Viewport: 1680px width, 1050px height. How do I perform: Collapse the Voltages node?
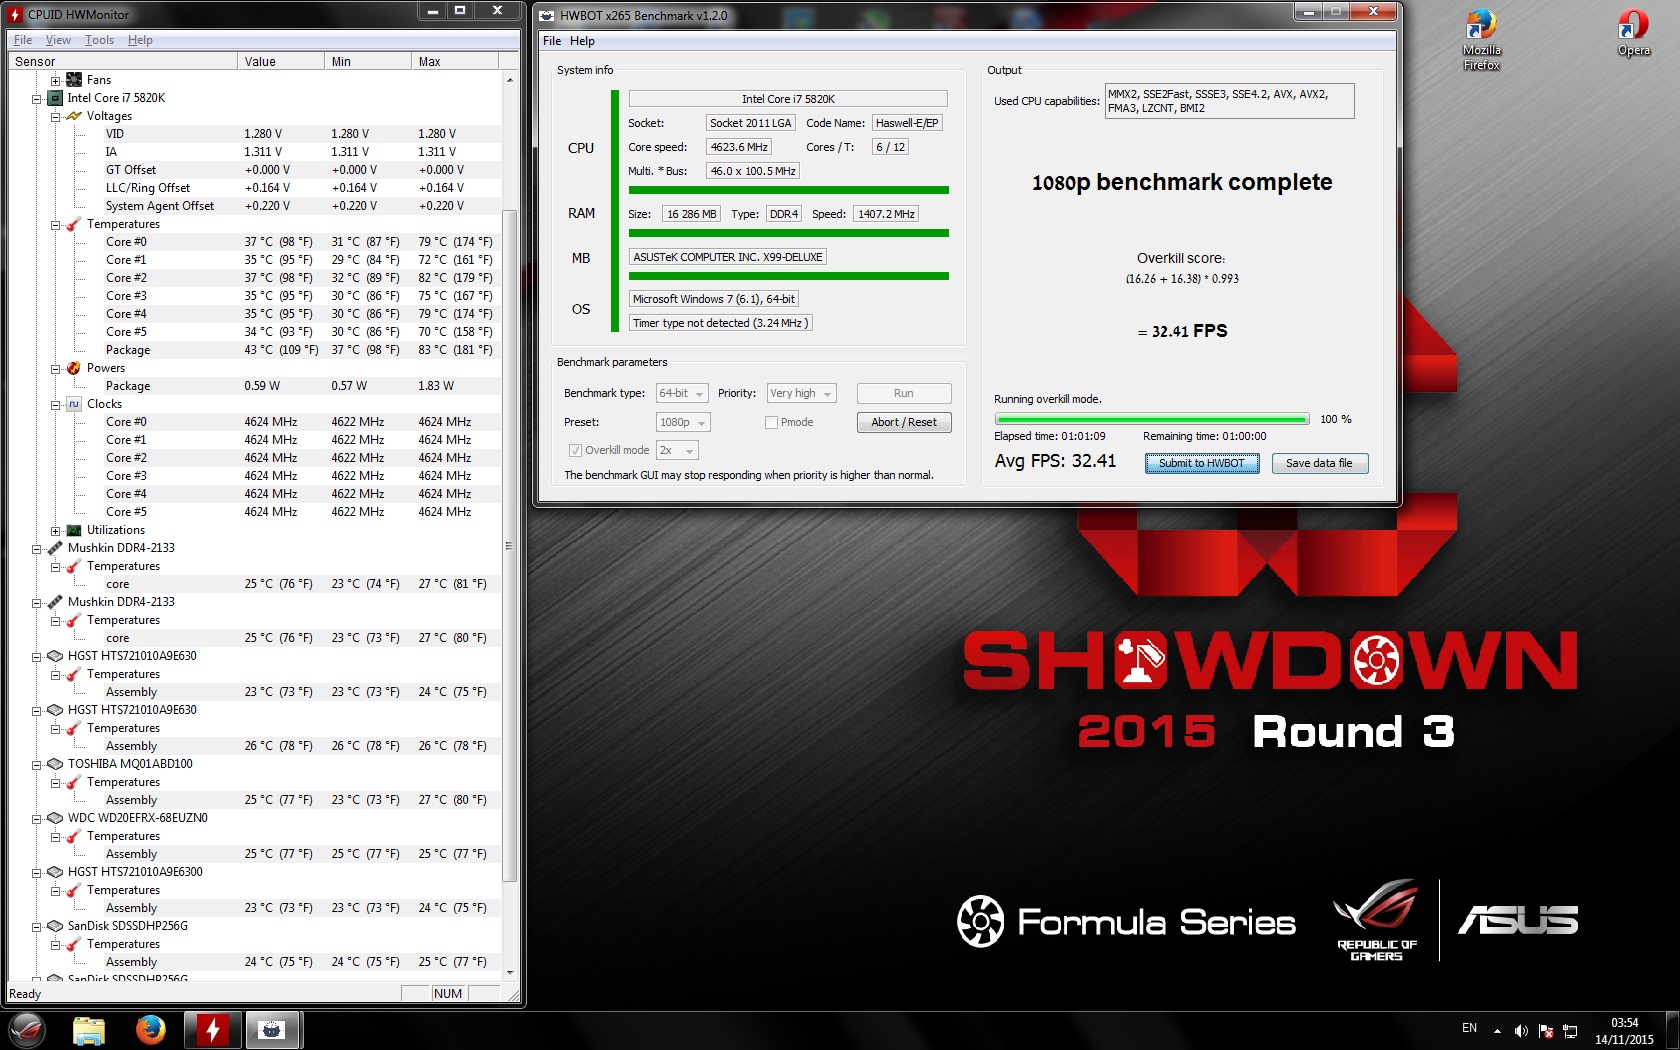click(55, 116)
